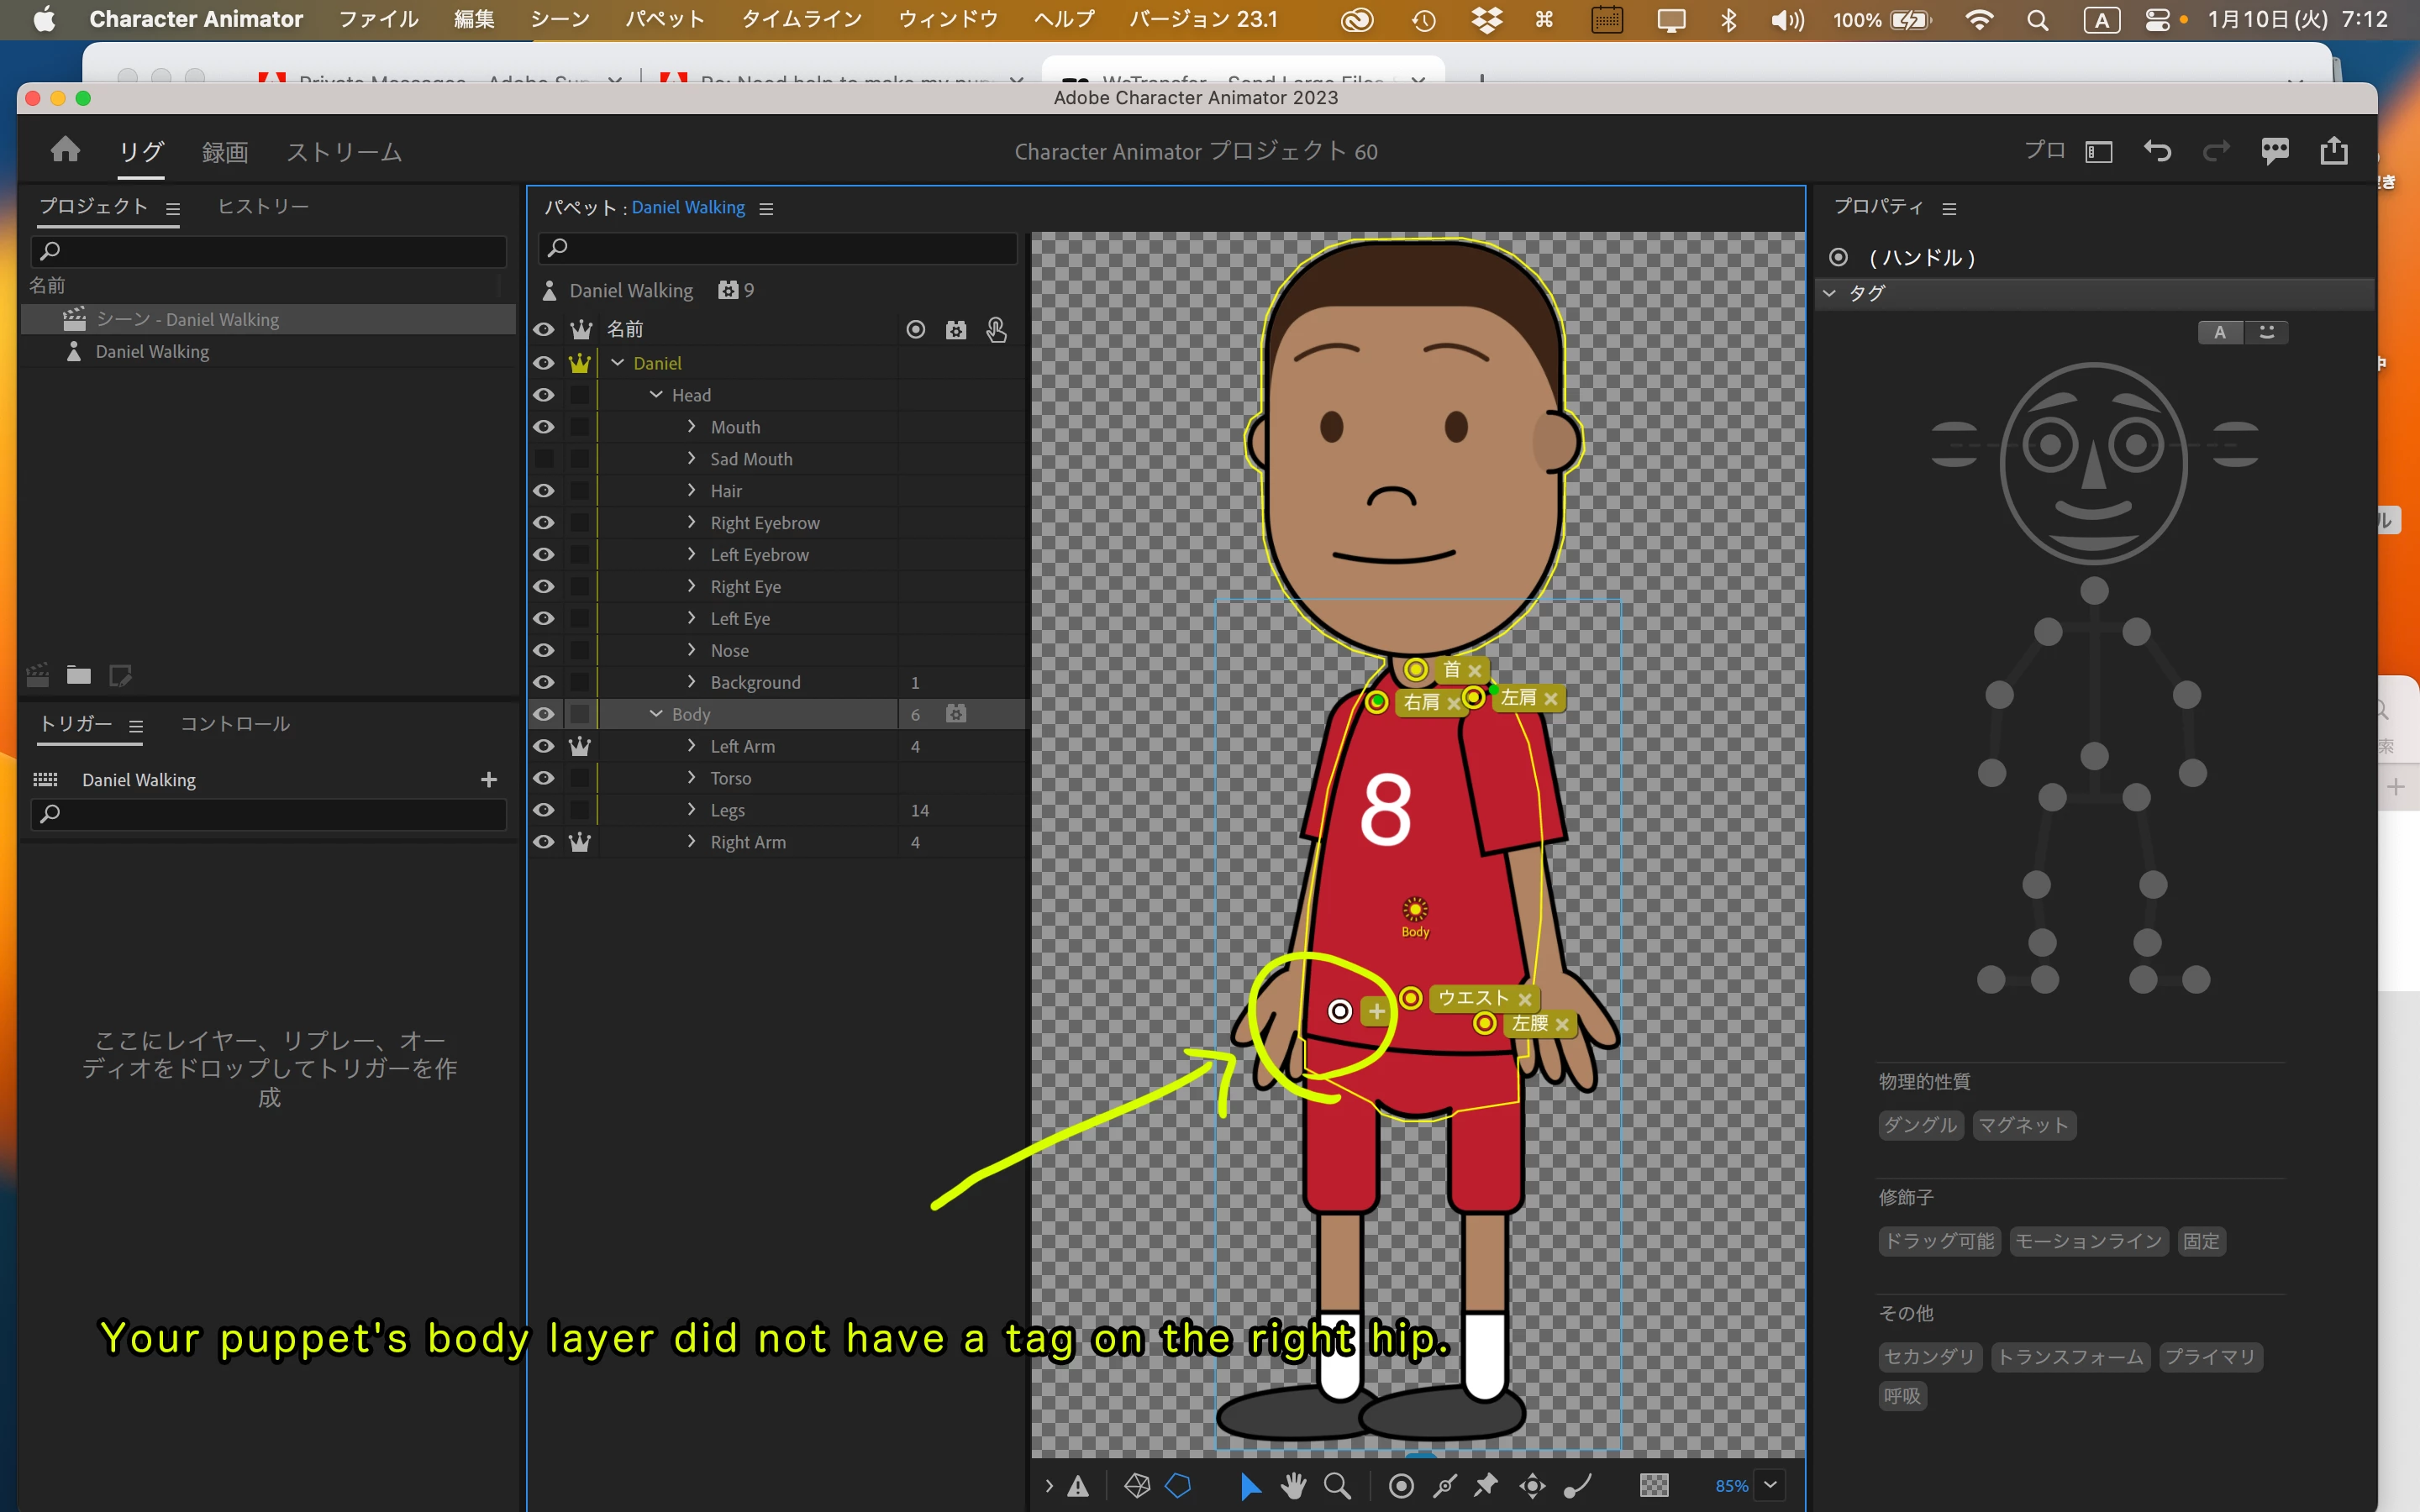Image resolution: width=2420 pixels, height=1512 pixels.
Task: Click the Home icon
Action: [x=65, y=151]
